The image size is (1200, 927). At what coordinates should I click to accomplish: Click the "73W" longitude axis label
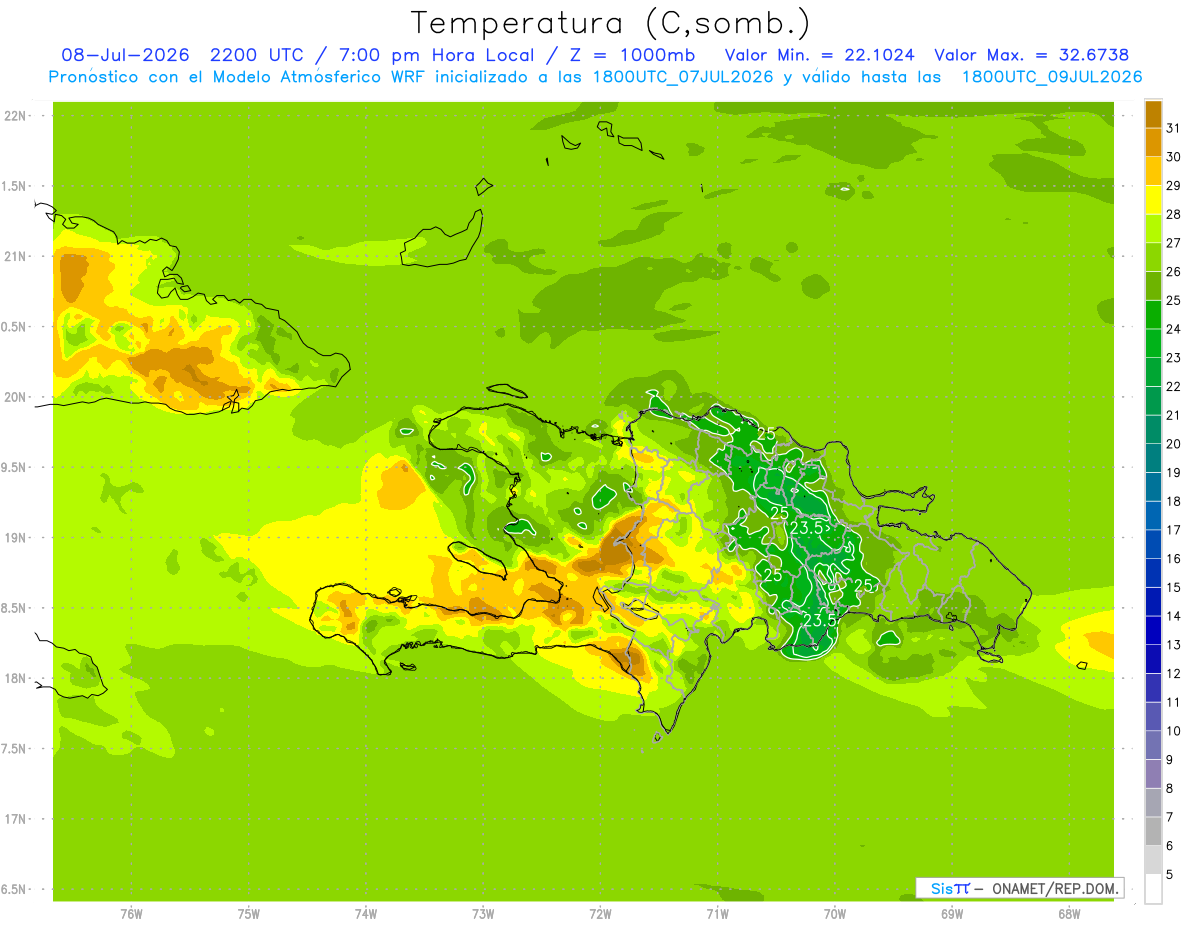(483, 914)
